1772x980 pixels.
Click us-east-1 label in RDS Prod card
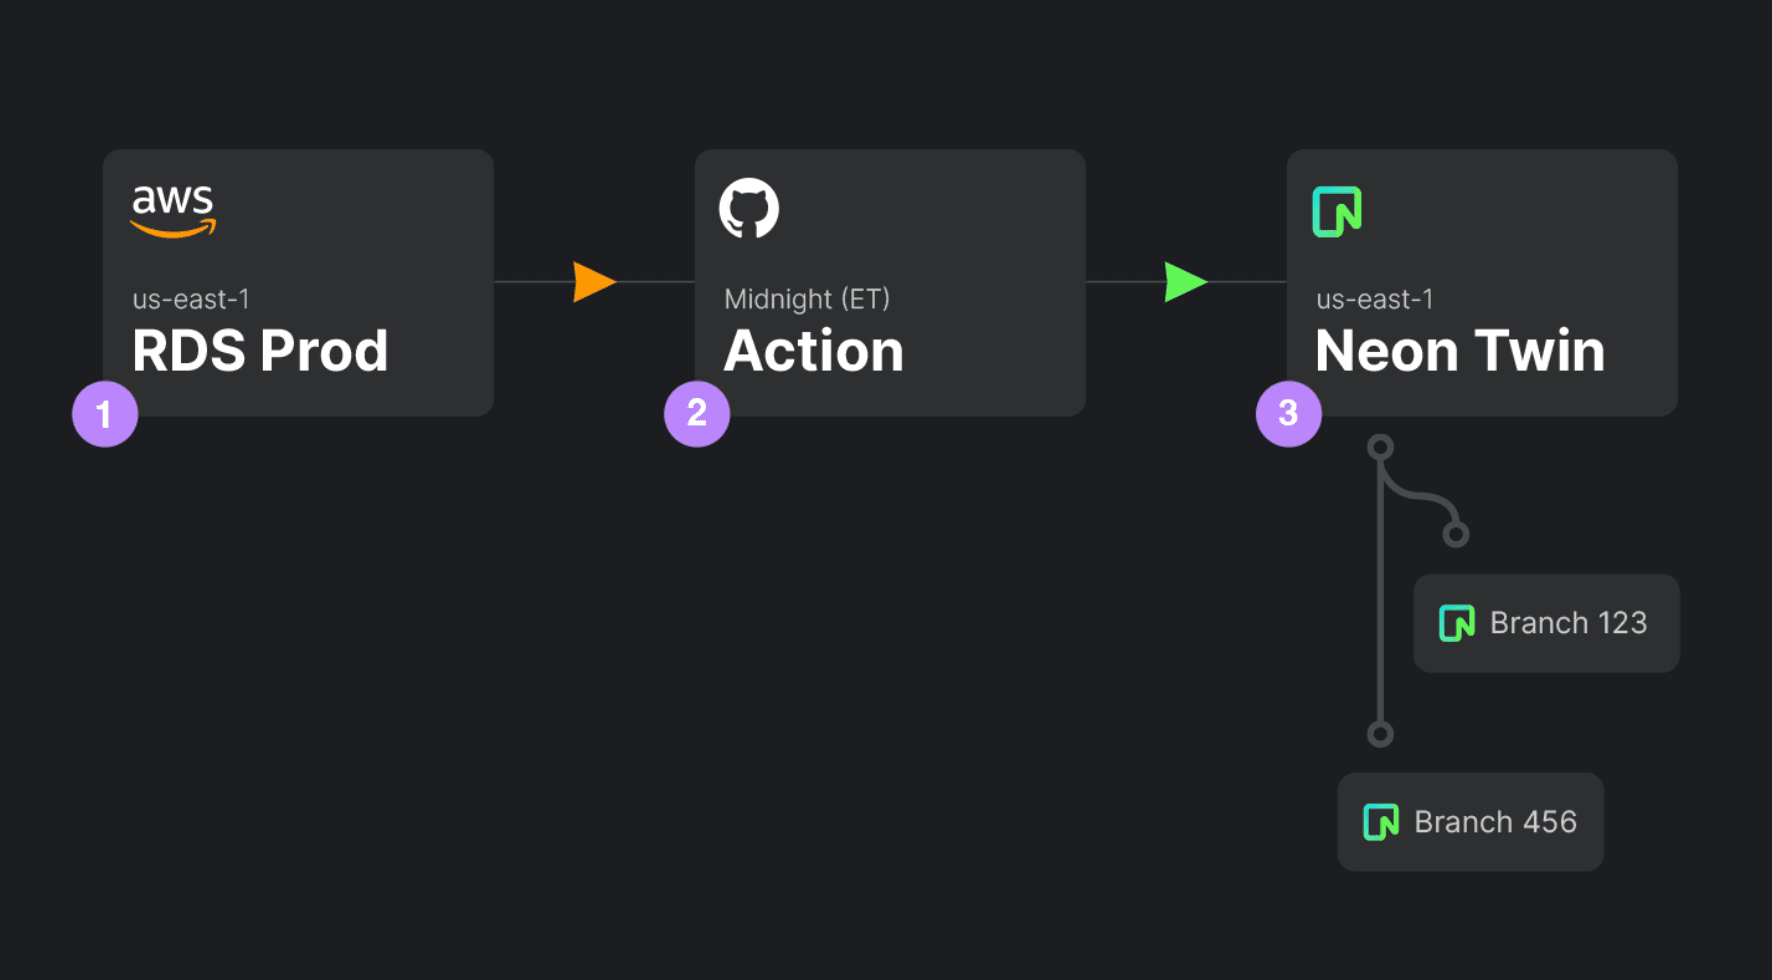click(191, 299)
